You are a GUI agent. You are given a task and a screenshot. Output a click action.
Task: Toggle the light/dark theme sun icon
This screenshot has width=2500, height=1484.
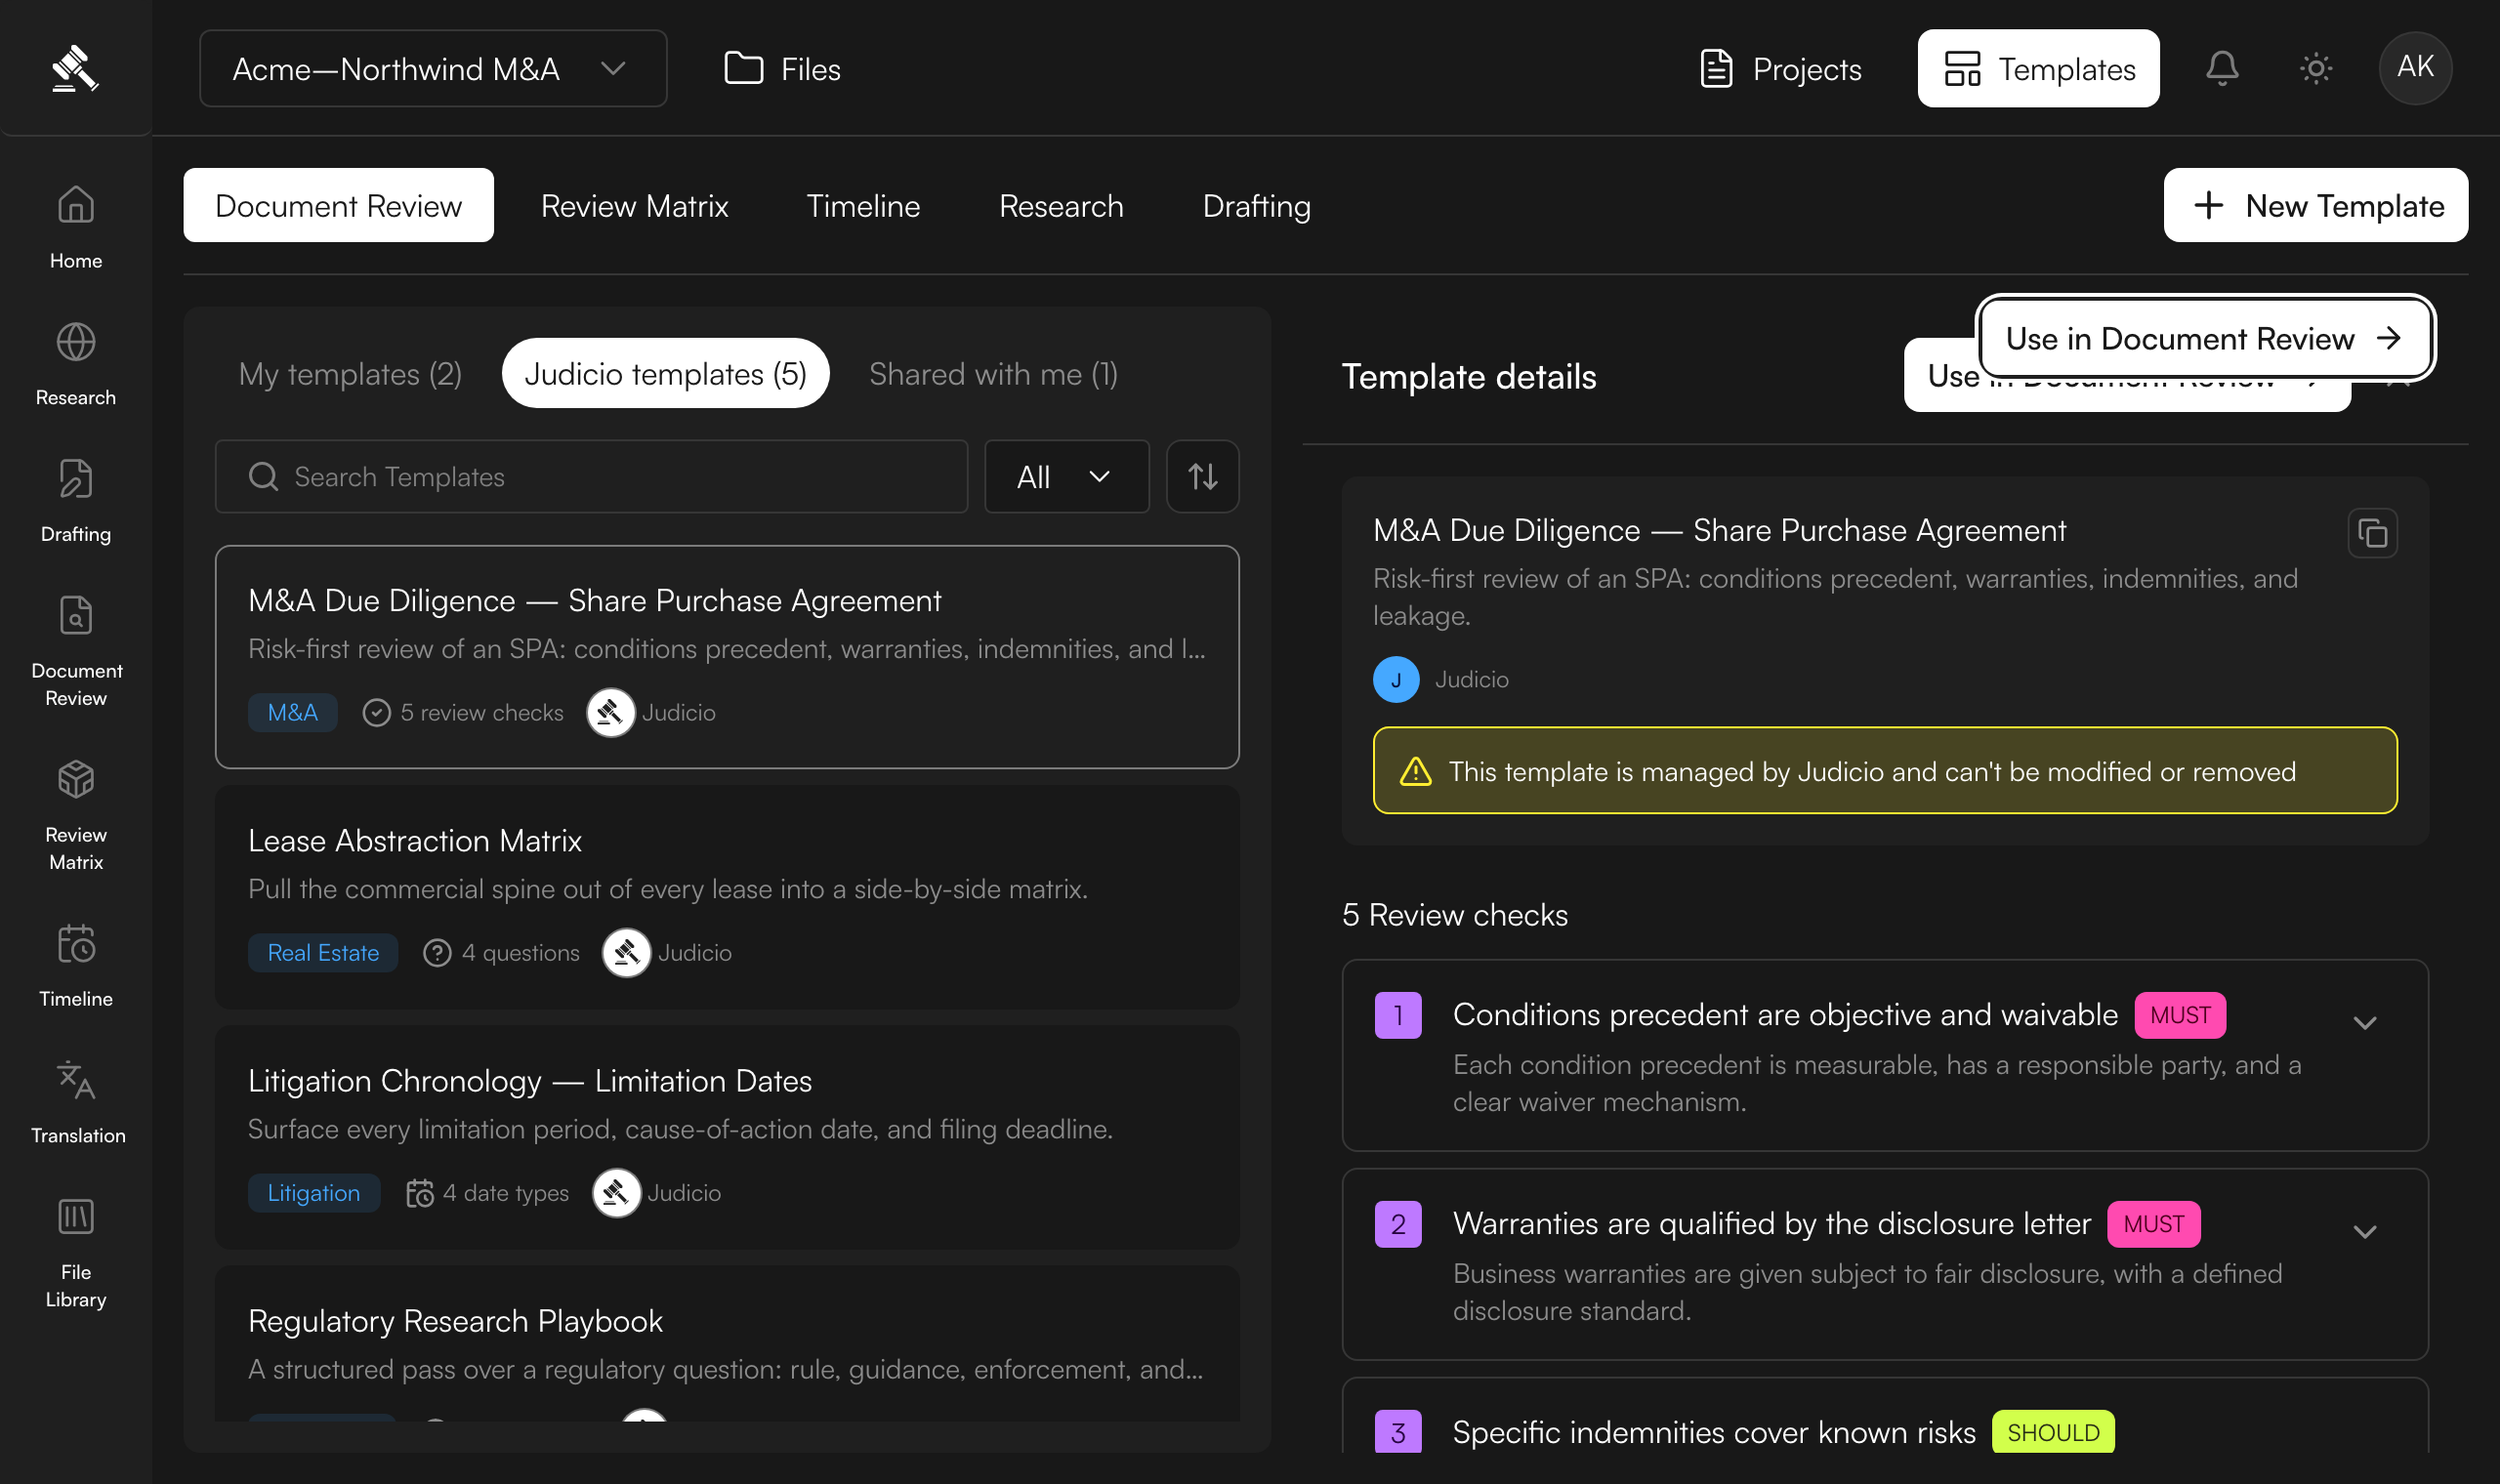(x=2315, y=68)
